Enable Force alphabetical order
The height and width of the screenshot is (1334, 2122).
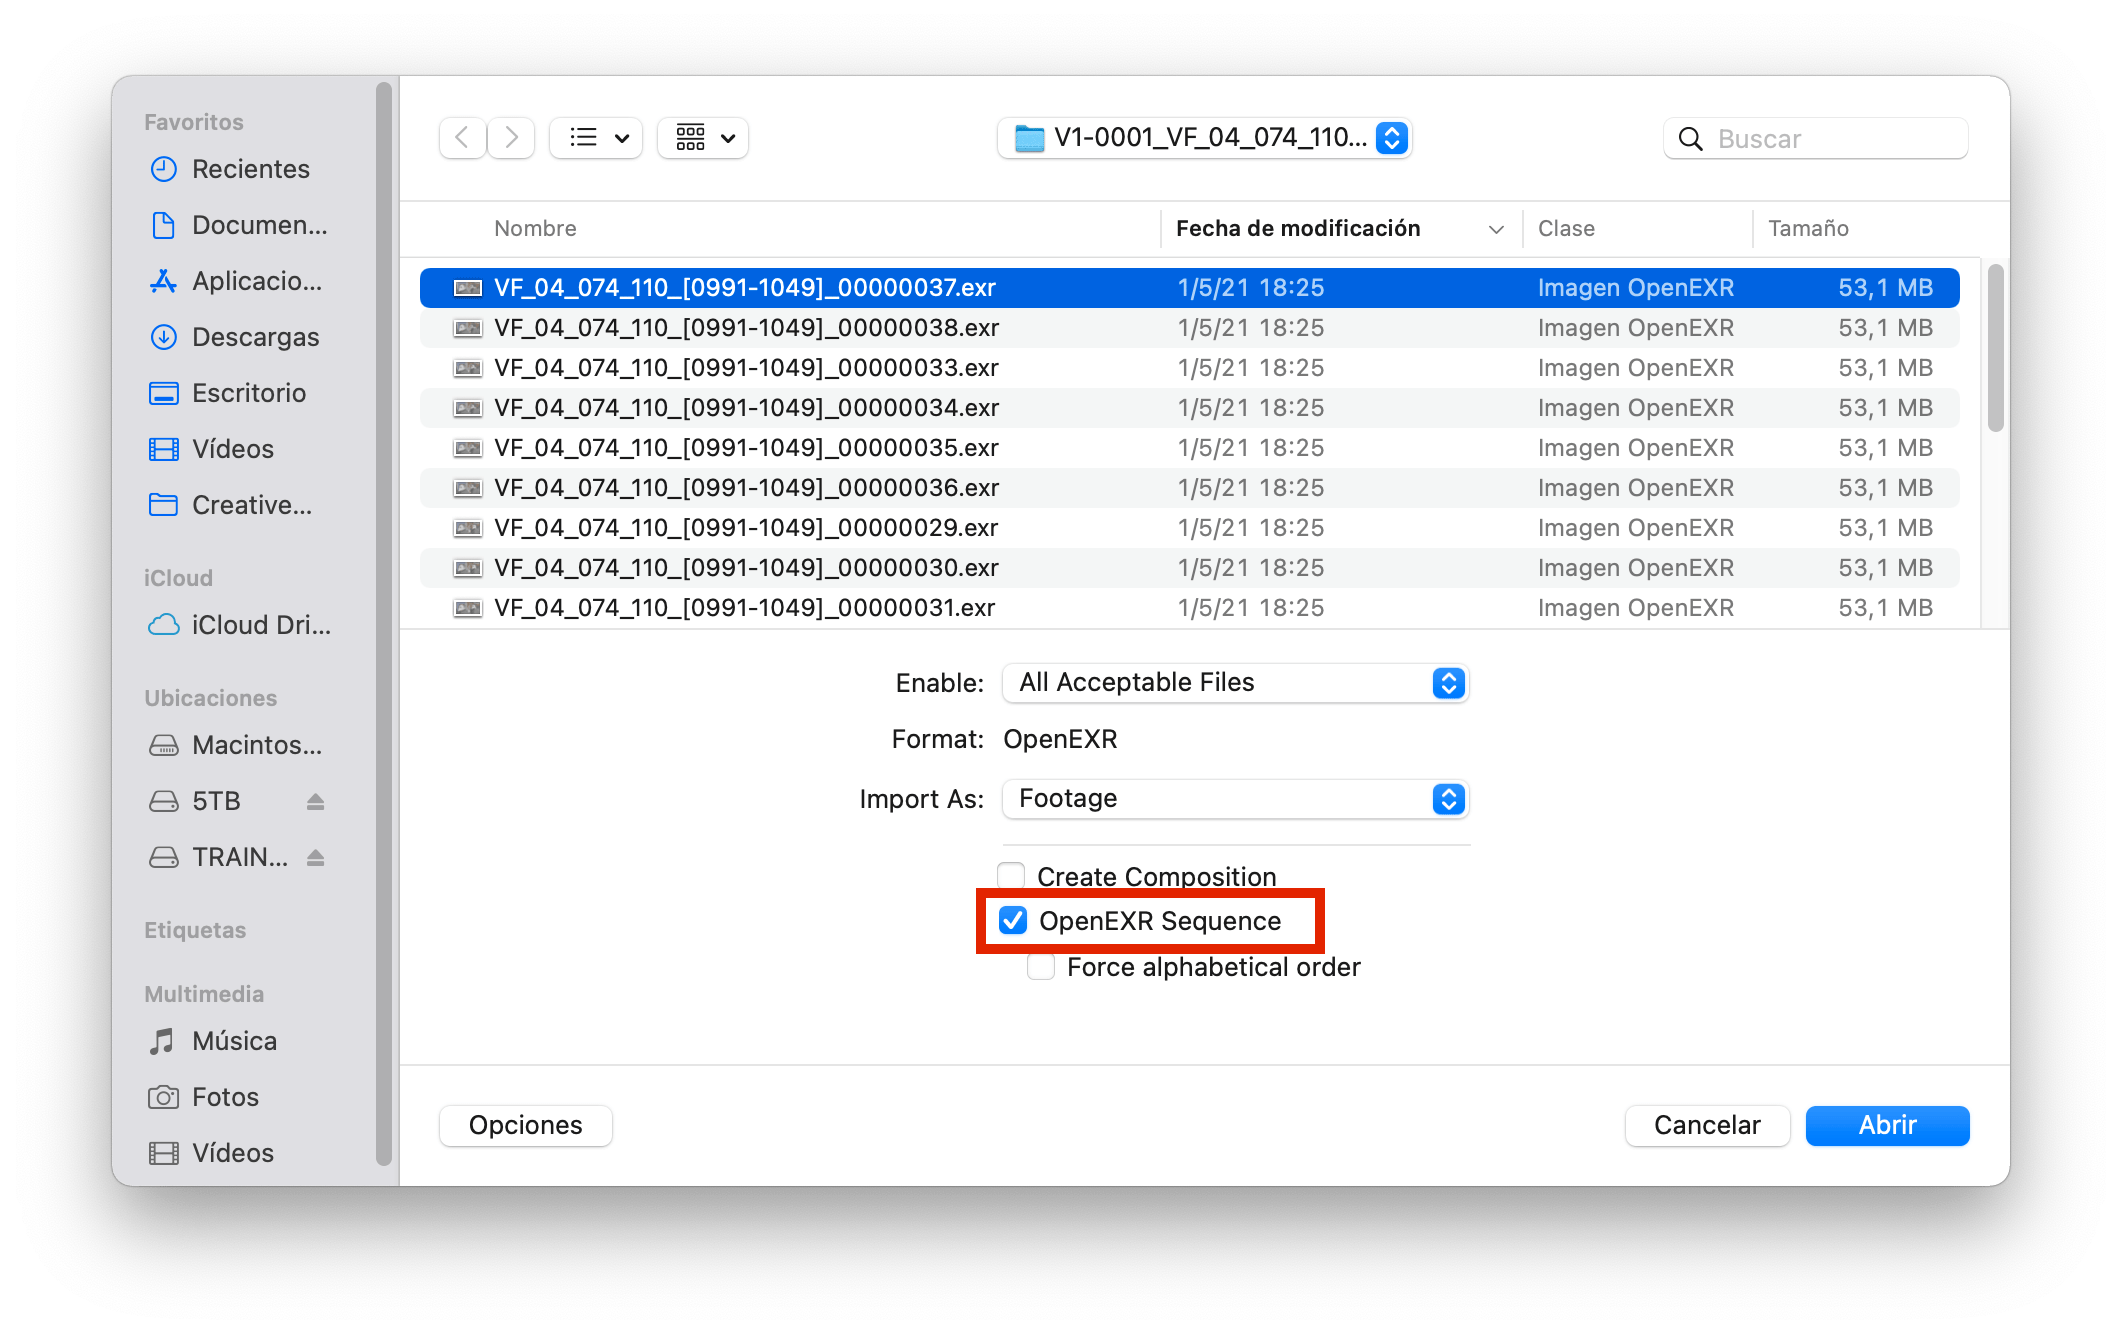1040,966
